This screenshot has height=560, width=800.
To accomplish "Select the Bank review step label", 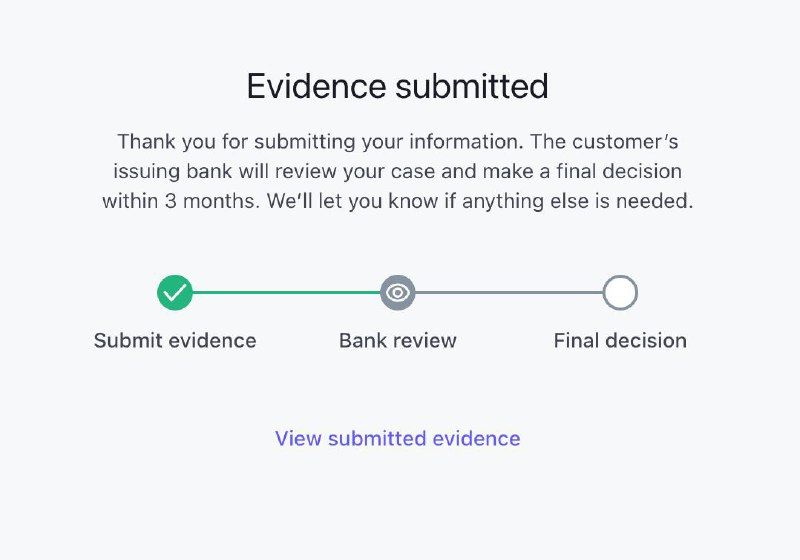I will (x=397, y=341).
